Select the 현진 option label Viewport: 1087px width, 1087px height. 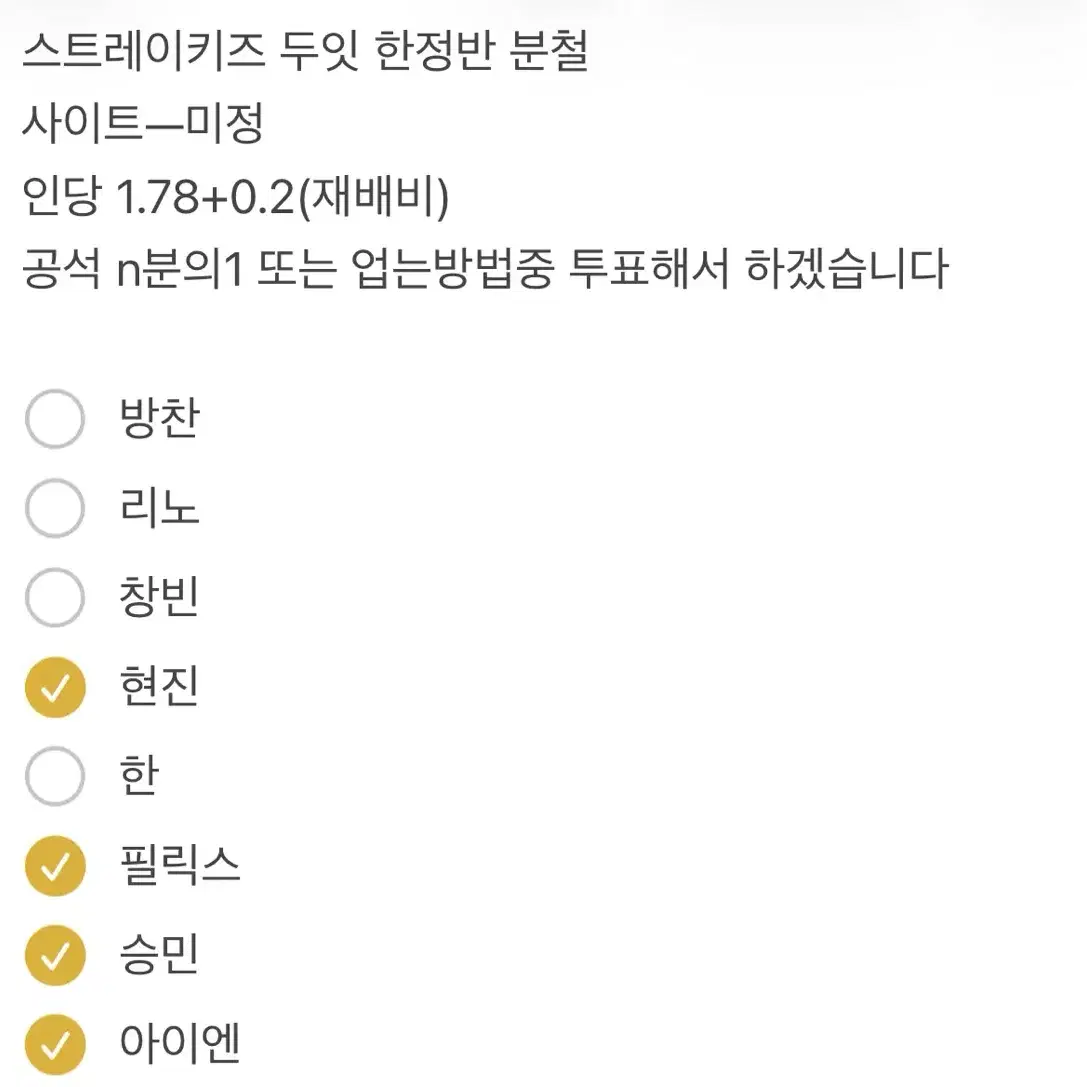coord(162,687)
